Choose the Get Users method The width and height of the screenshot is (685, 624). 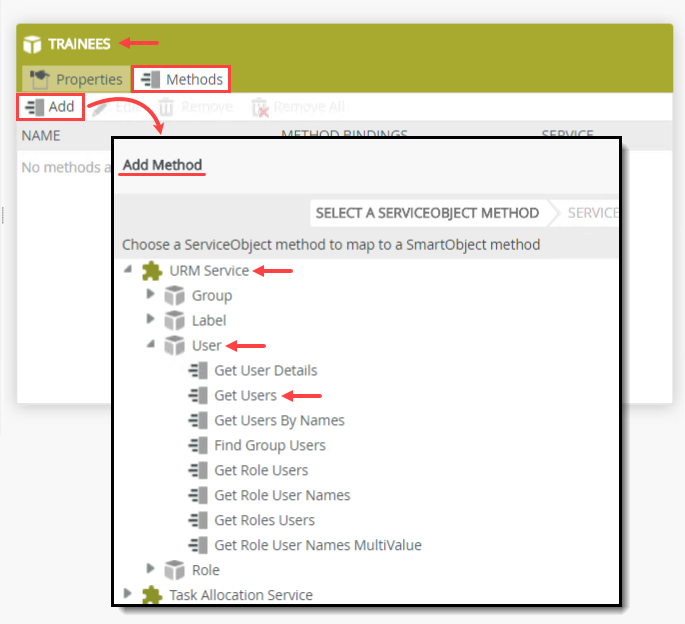pyautogui.click(x=246, y=395)
